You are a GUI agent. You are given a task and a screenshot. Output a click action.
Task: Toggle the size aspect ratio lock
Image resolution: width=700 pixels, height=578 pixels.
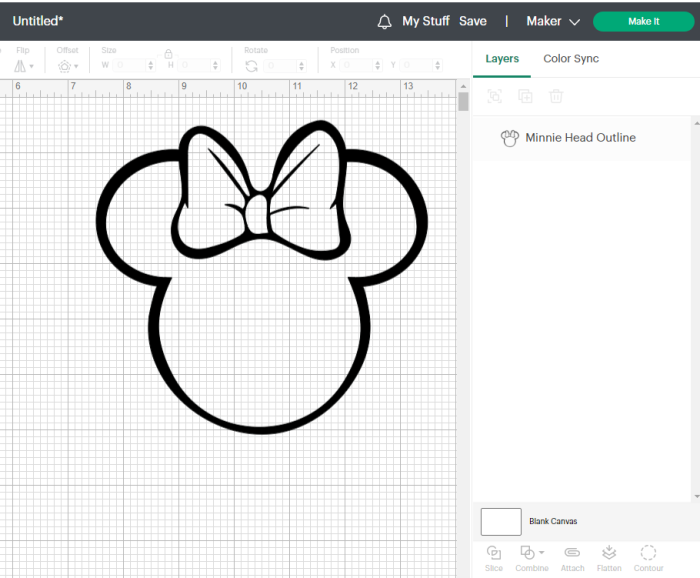168,54
